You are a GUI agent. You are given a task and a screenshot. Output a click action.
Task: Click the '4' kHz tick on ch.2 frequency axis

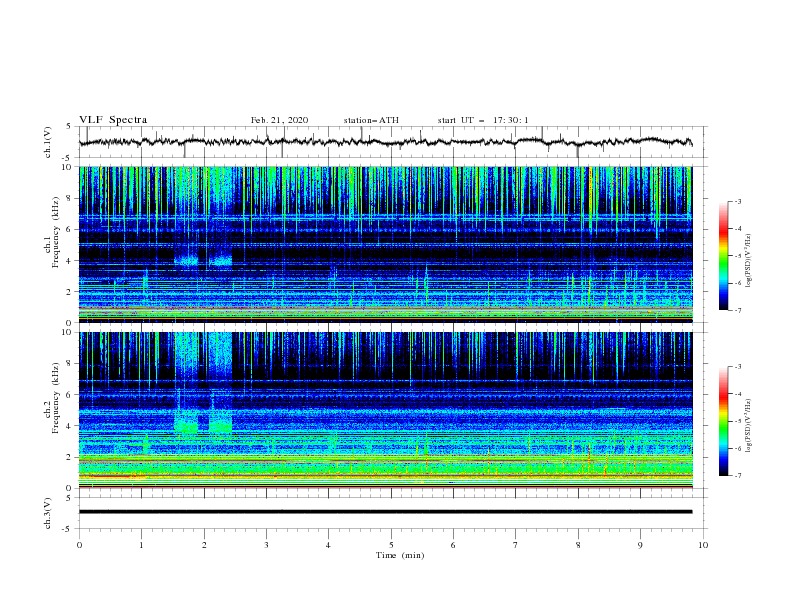pyautogui.click(x=70, y=426)
